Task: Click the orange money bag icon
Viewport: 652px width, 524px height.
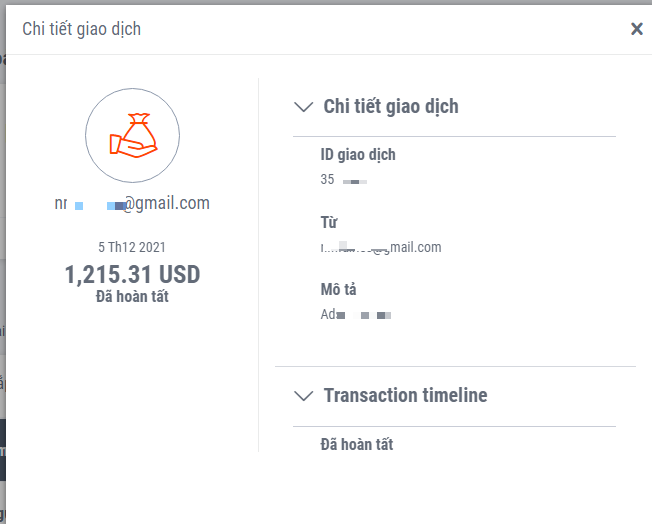Action: coord(132,136)
